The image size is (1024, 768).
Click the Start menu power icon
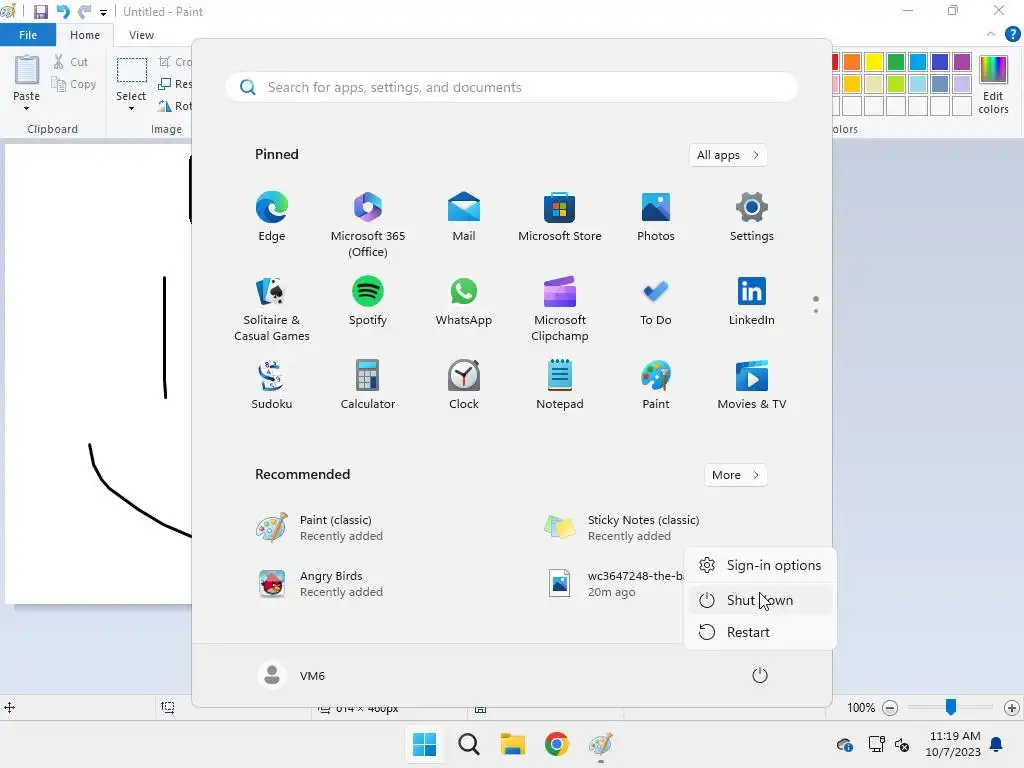pos(760,675)
